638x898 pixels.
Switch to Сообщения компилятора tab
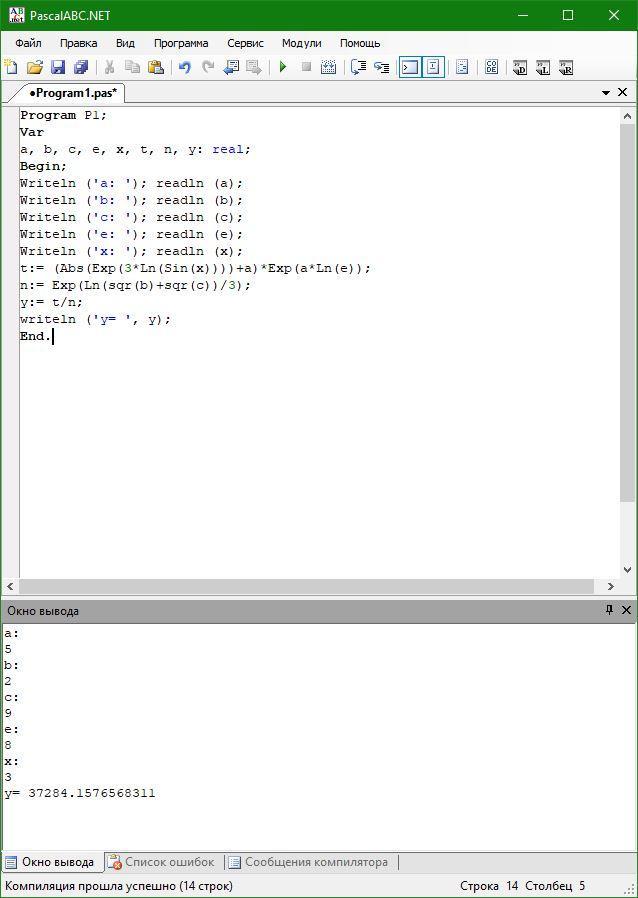[x=309, y=862]
